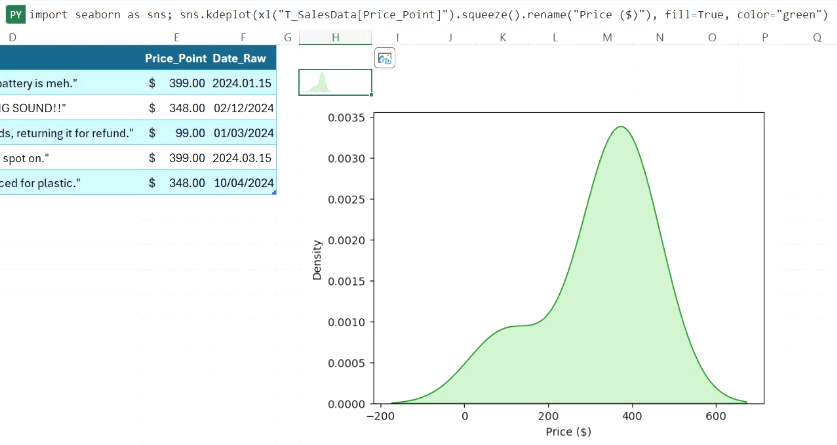Select the H cell with mini KDE plot
Screen dimensions: 837x445
pos(335,82)
